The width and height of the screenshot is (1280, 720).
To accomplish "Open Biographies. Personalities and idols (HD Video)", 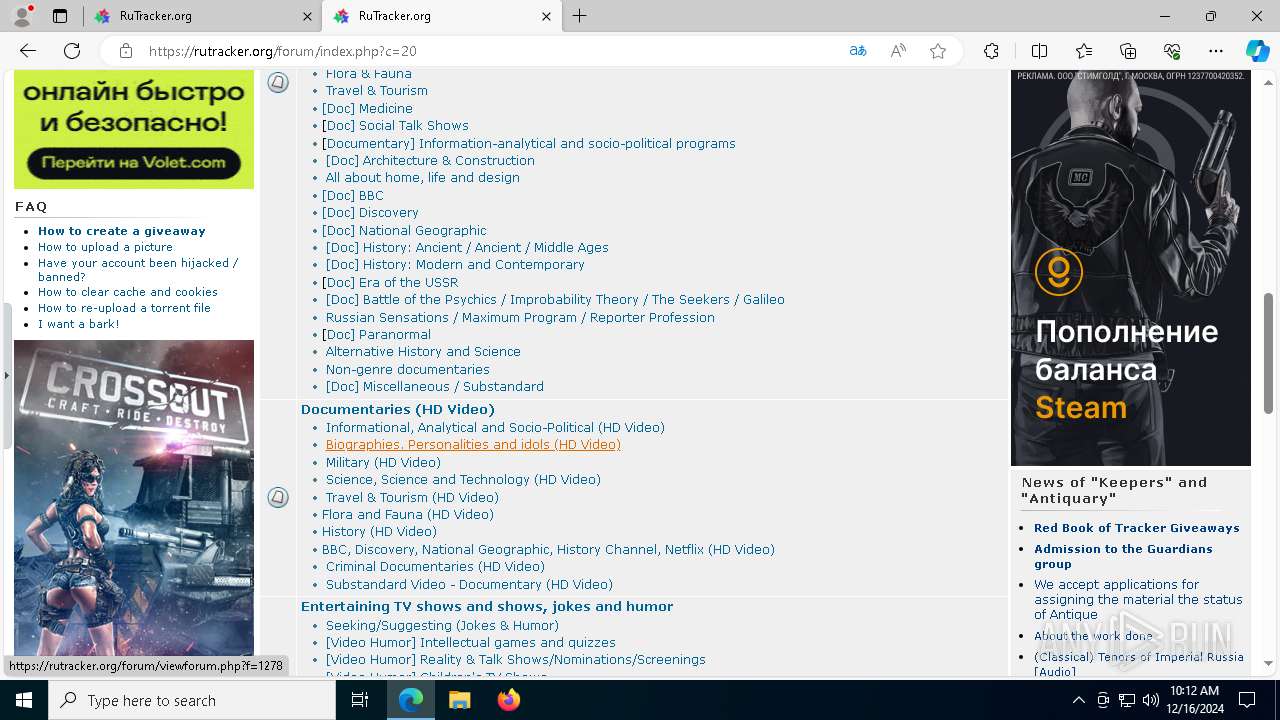I will point(473,444).
